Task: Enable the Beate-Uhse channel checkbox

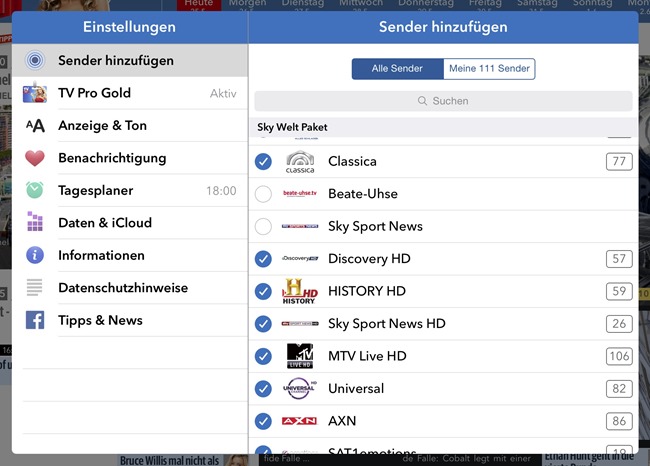Action: pos(263,194)
